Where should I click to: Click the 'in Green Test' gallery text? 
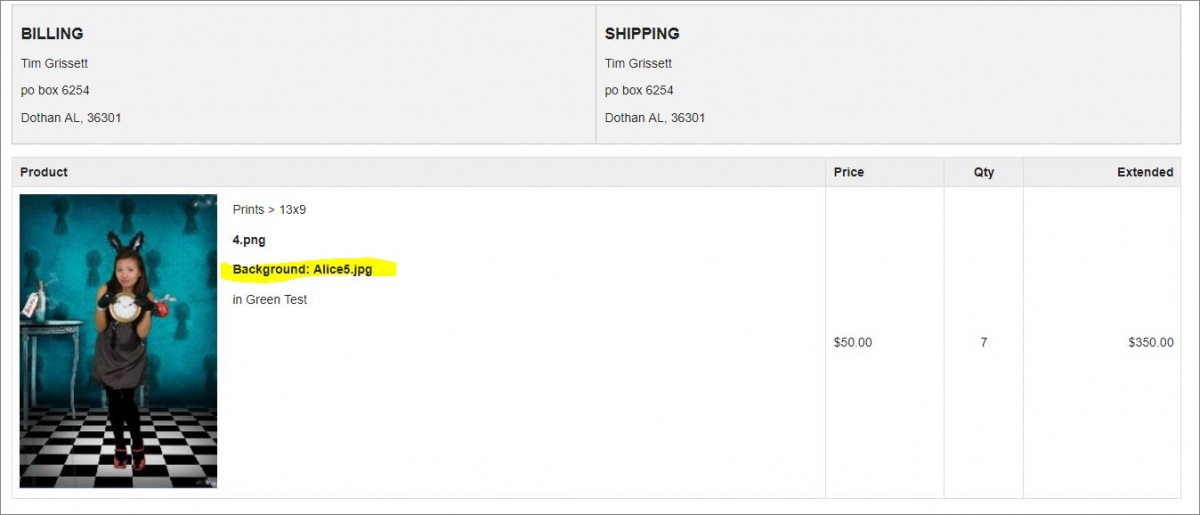click(270, 300)
